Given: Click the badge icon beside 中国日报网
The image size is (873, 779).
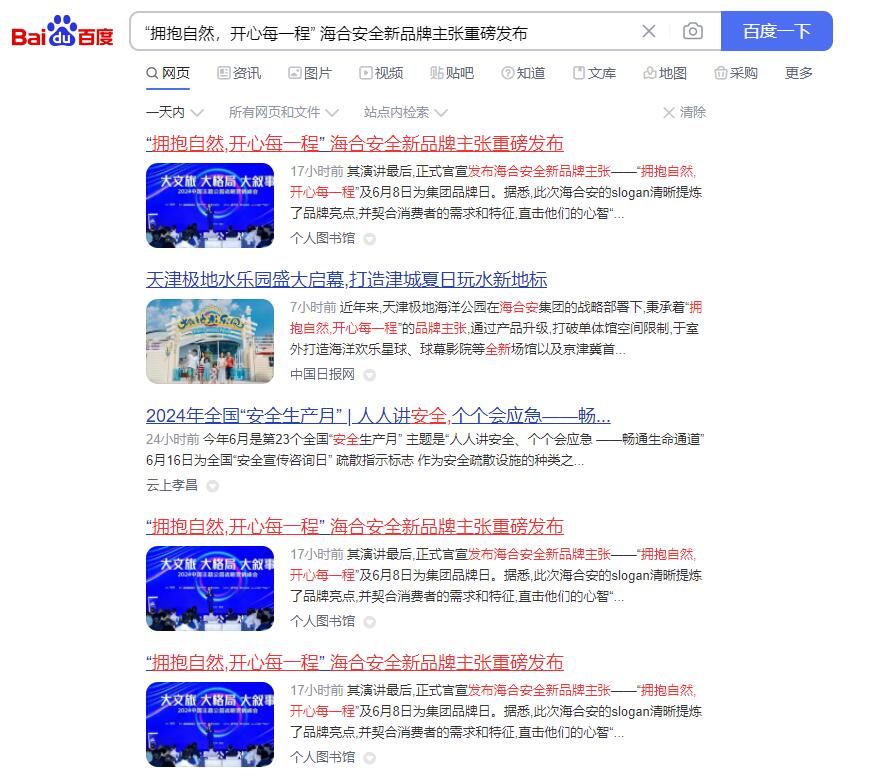Looking at the screenshot, I should [370, 375].
